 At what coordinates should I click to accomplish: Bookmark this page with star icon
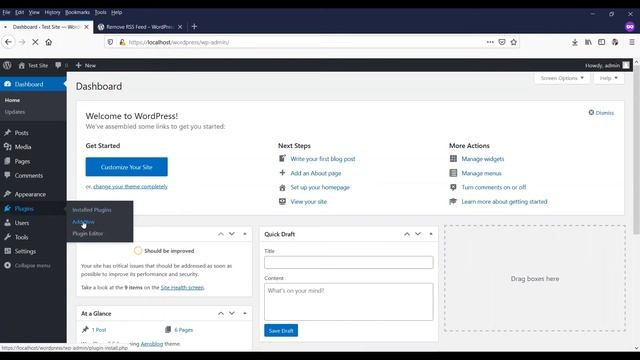(513, 42)
